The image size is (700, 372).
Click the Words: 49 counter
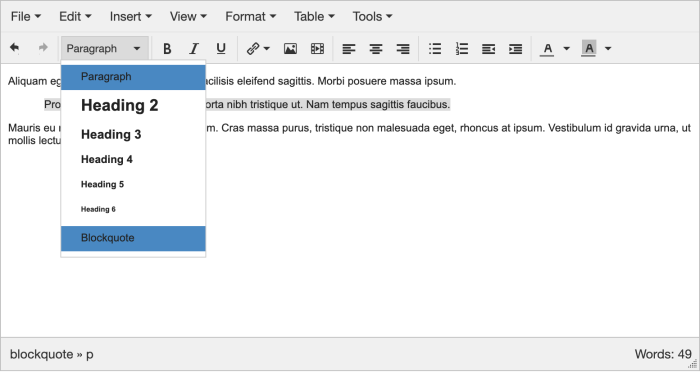(663, 354)
